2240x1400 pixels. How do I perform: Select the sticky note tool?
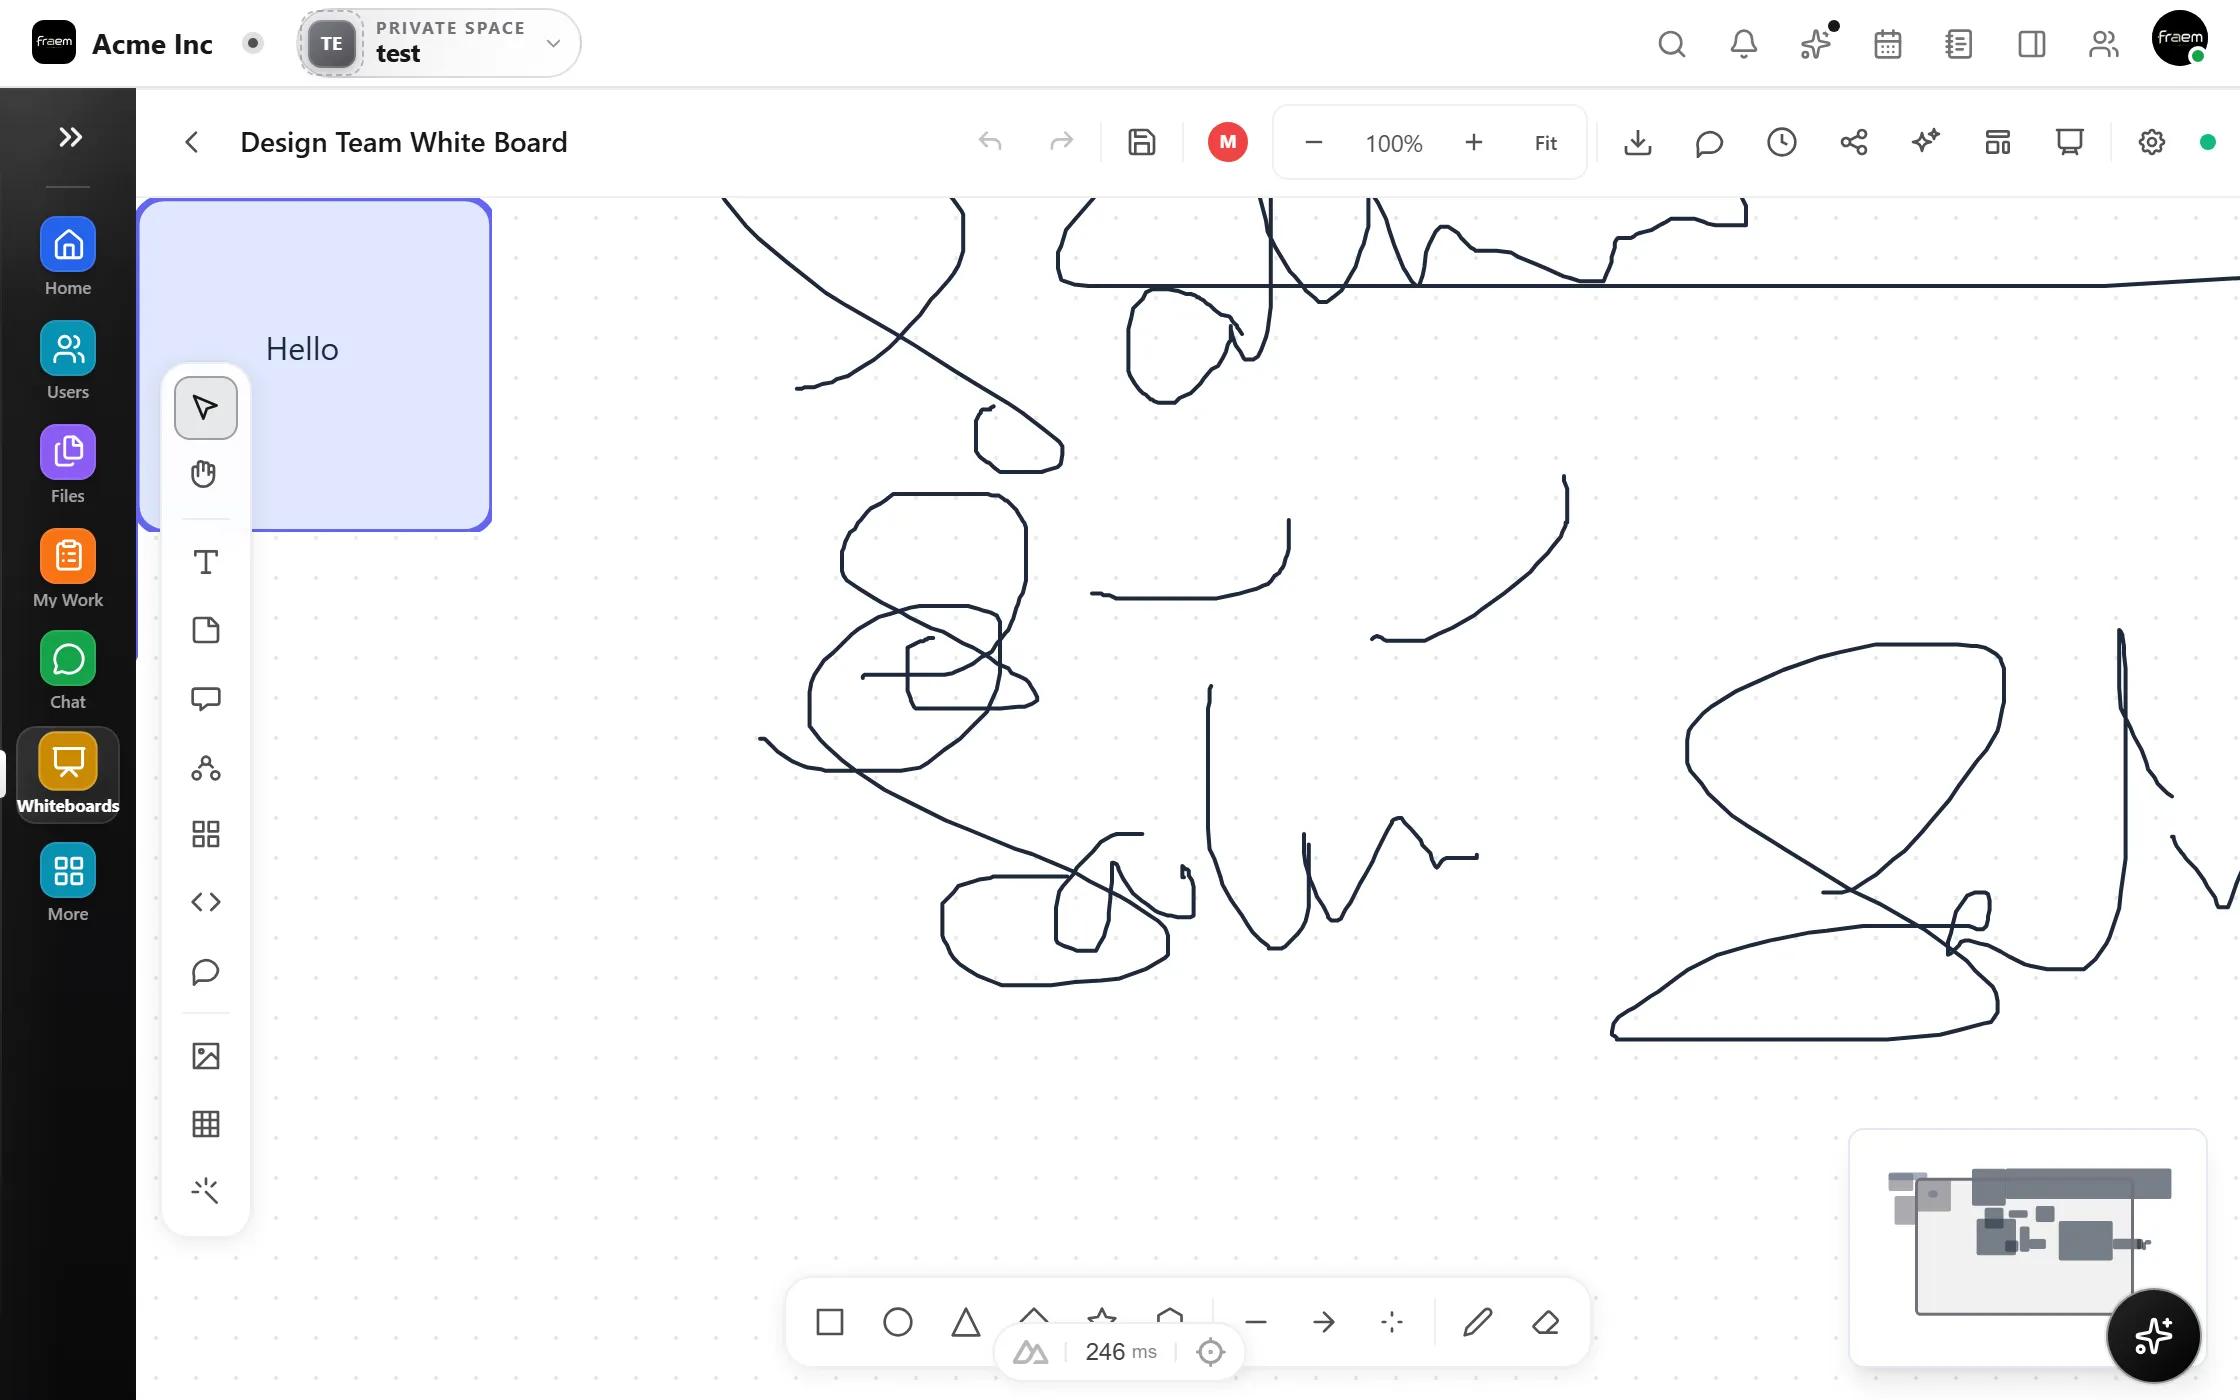coord(206,630)
